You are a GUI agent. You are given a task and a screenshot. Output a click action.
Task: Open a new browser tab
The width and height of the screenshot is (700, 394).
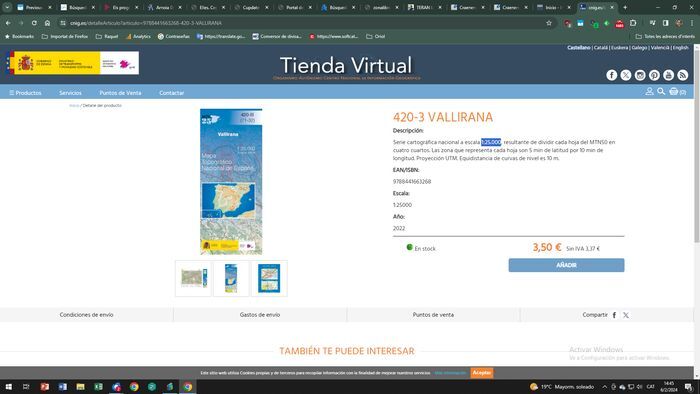(625, 7)
